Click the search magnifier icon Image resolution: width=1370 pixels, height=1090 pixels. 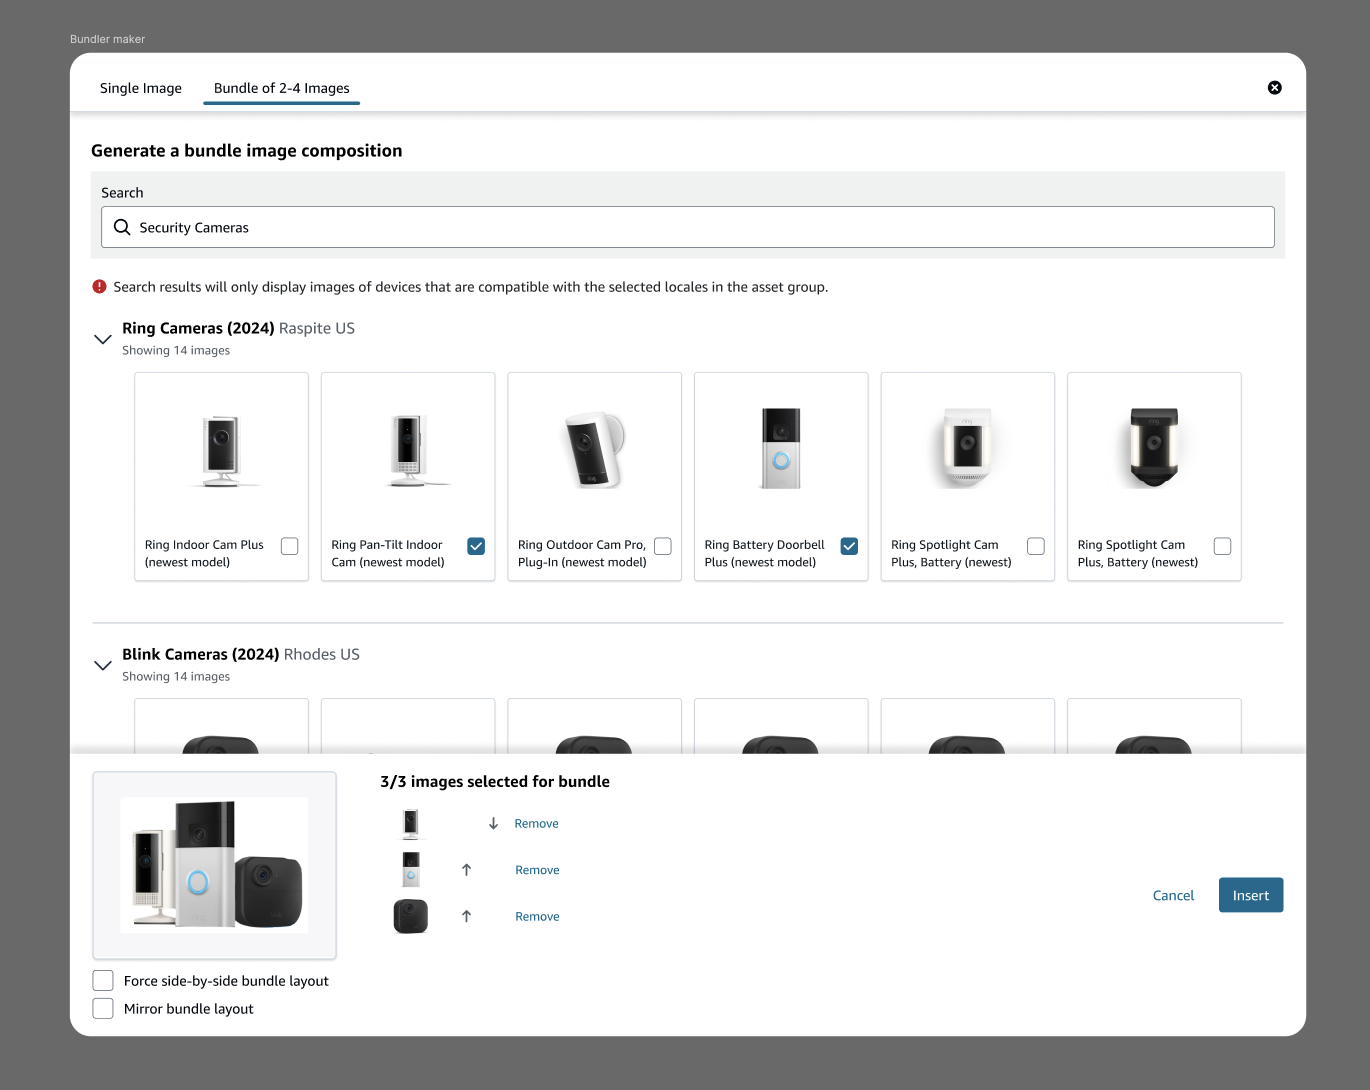pyautogui.click(x=122, y=227)
